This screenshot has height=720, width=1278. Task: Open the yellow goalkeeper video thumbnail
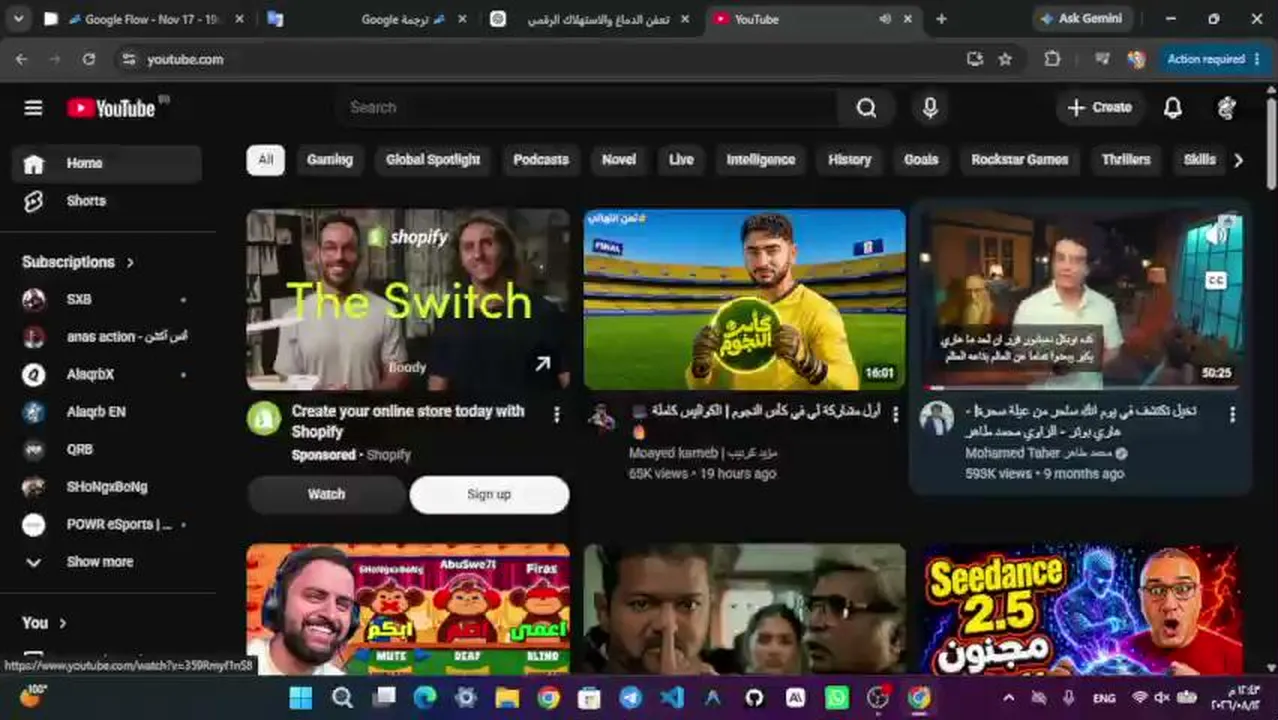745,299
